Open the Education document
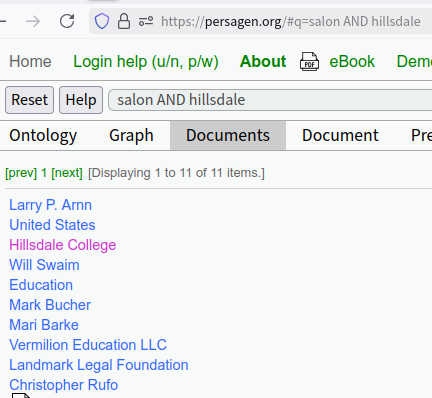The image size is (432, 398). pos(41,285)
